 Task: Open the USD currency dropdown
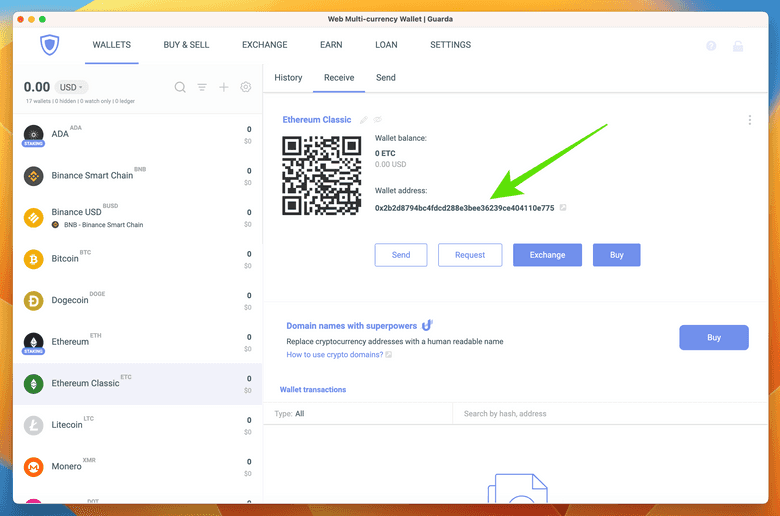[70, 87]
